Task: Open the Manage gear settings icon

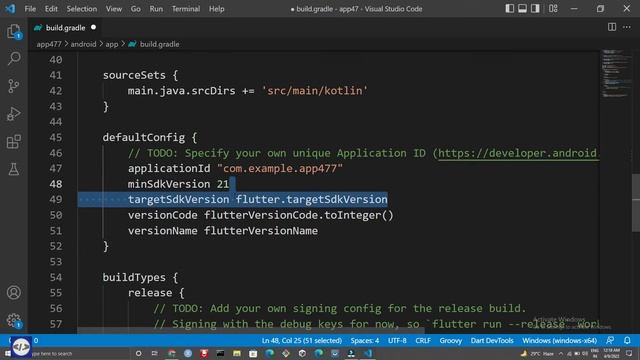Action: tap(13, 320)
